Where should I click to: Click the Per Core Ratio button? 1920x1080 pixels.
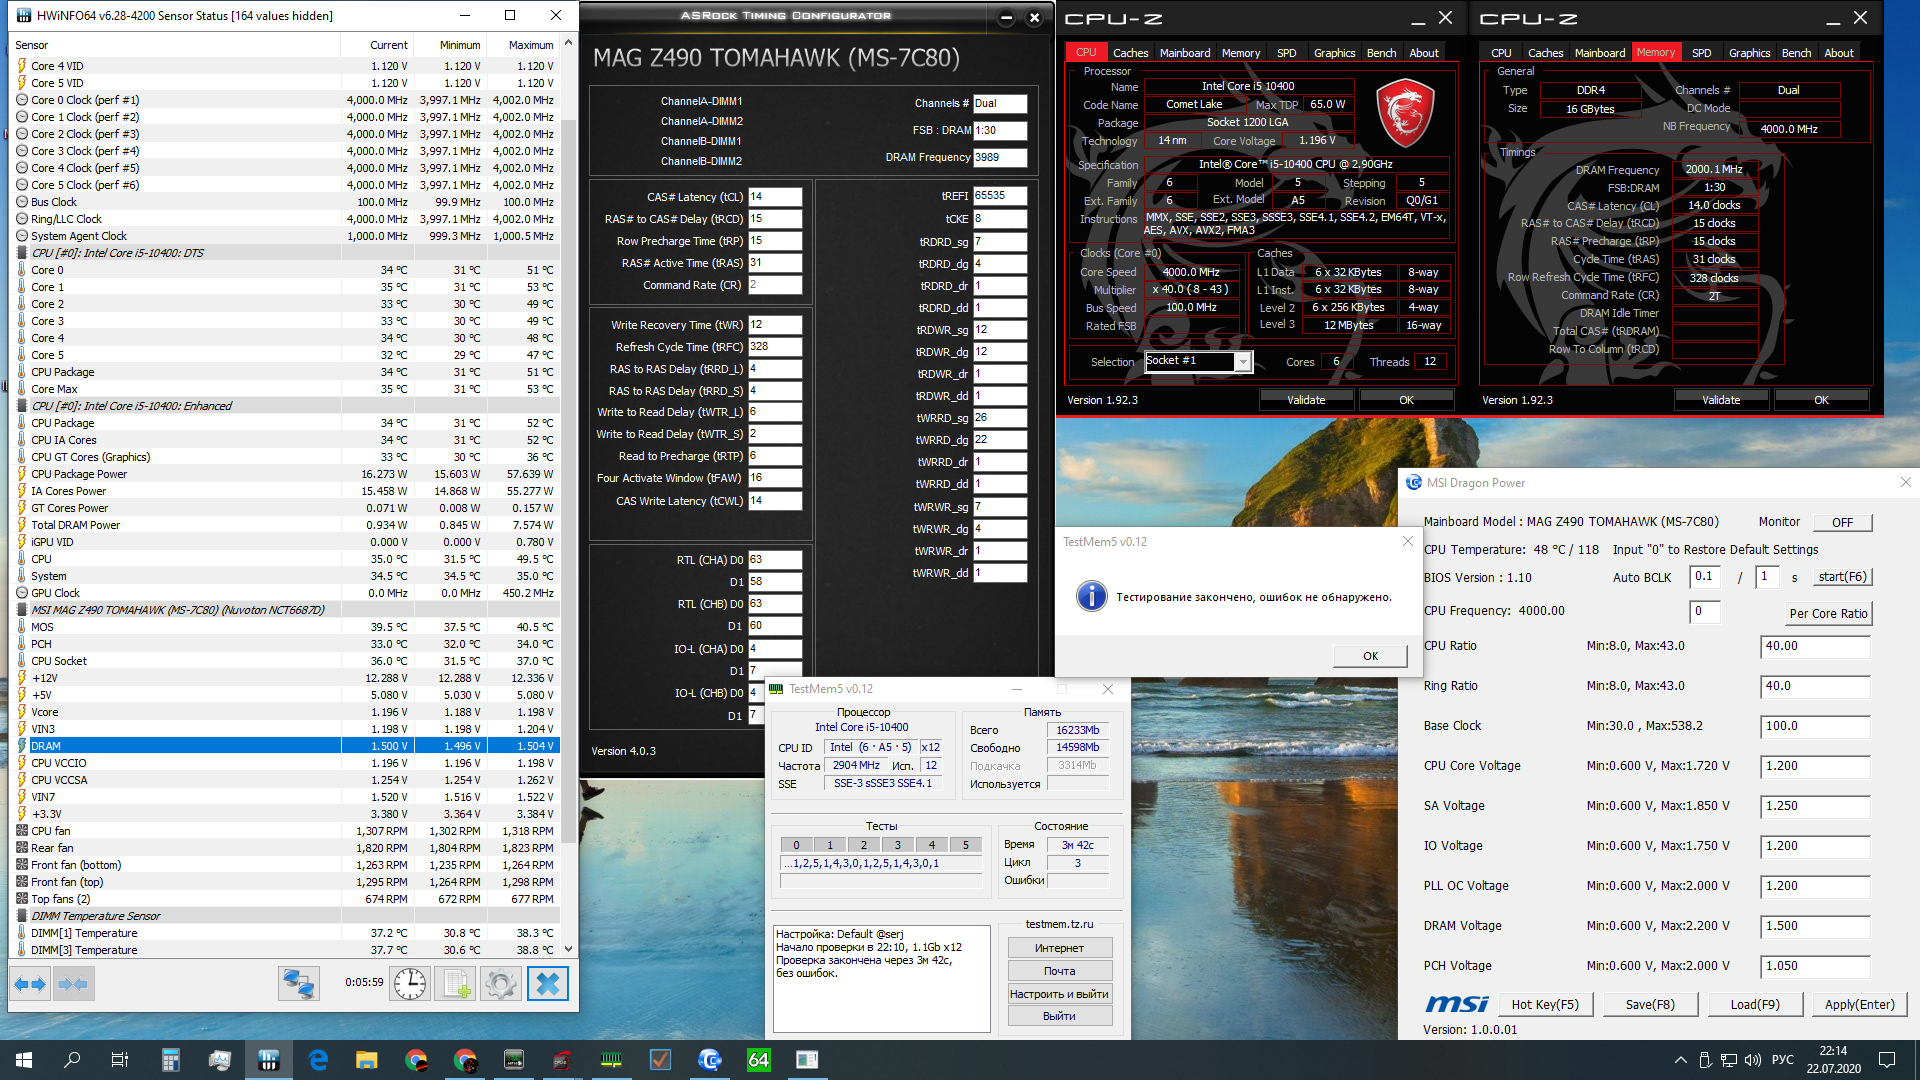1828,613
